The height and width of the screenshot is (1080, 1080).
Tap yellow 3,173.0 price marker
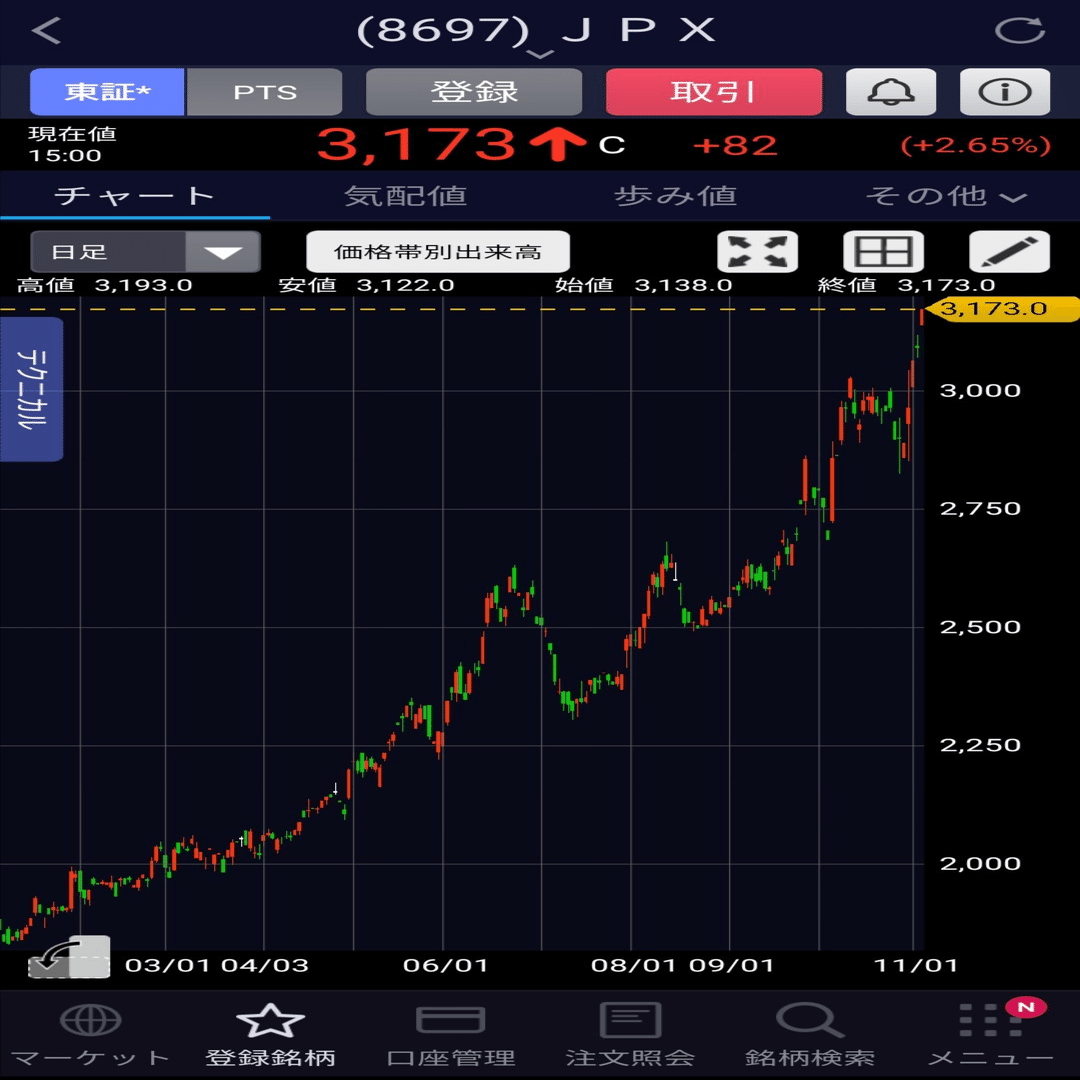pyautogui.click(x=1002, y=309)
